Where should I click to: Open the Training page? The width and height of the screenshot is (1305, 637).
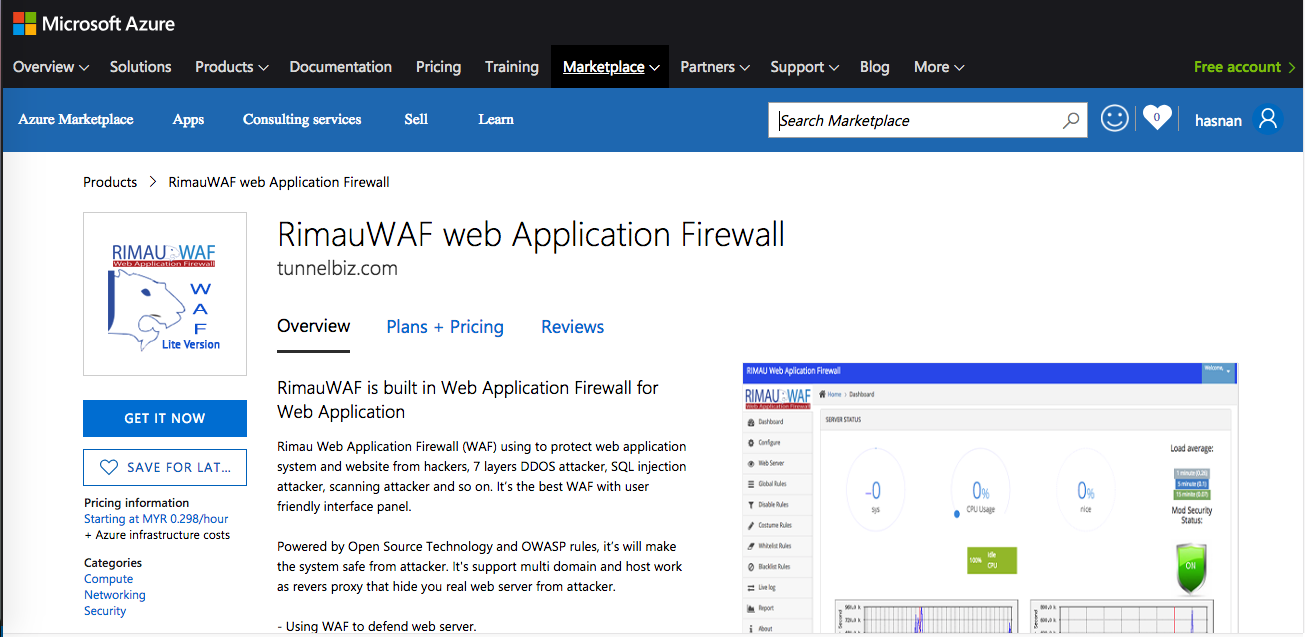coord(512,67)
